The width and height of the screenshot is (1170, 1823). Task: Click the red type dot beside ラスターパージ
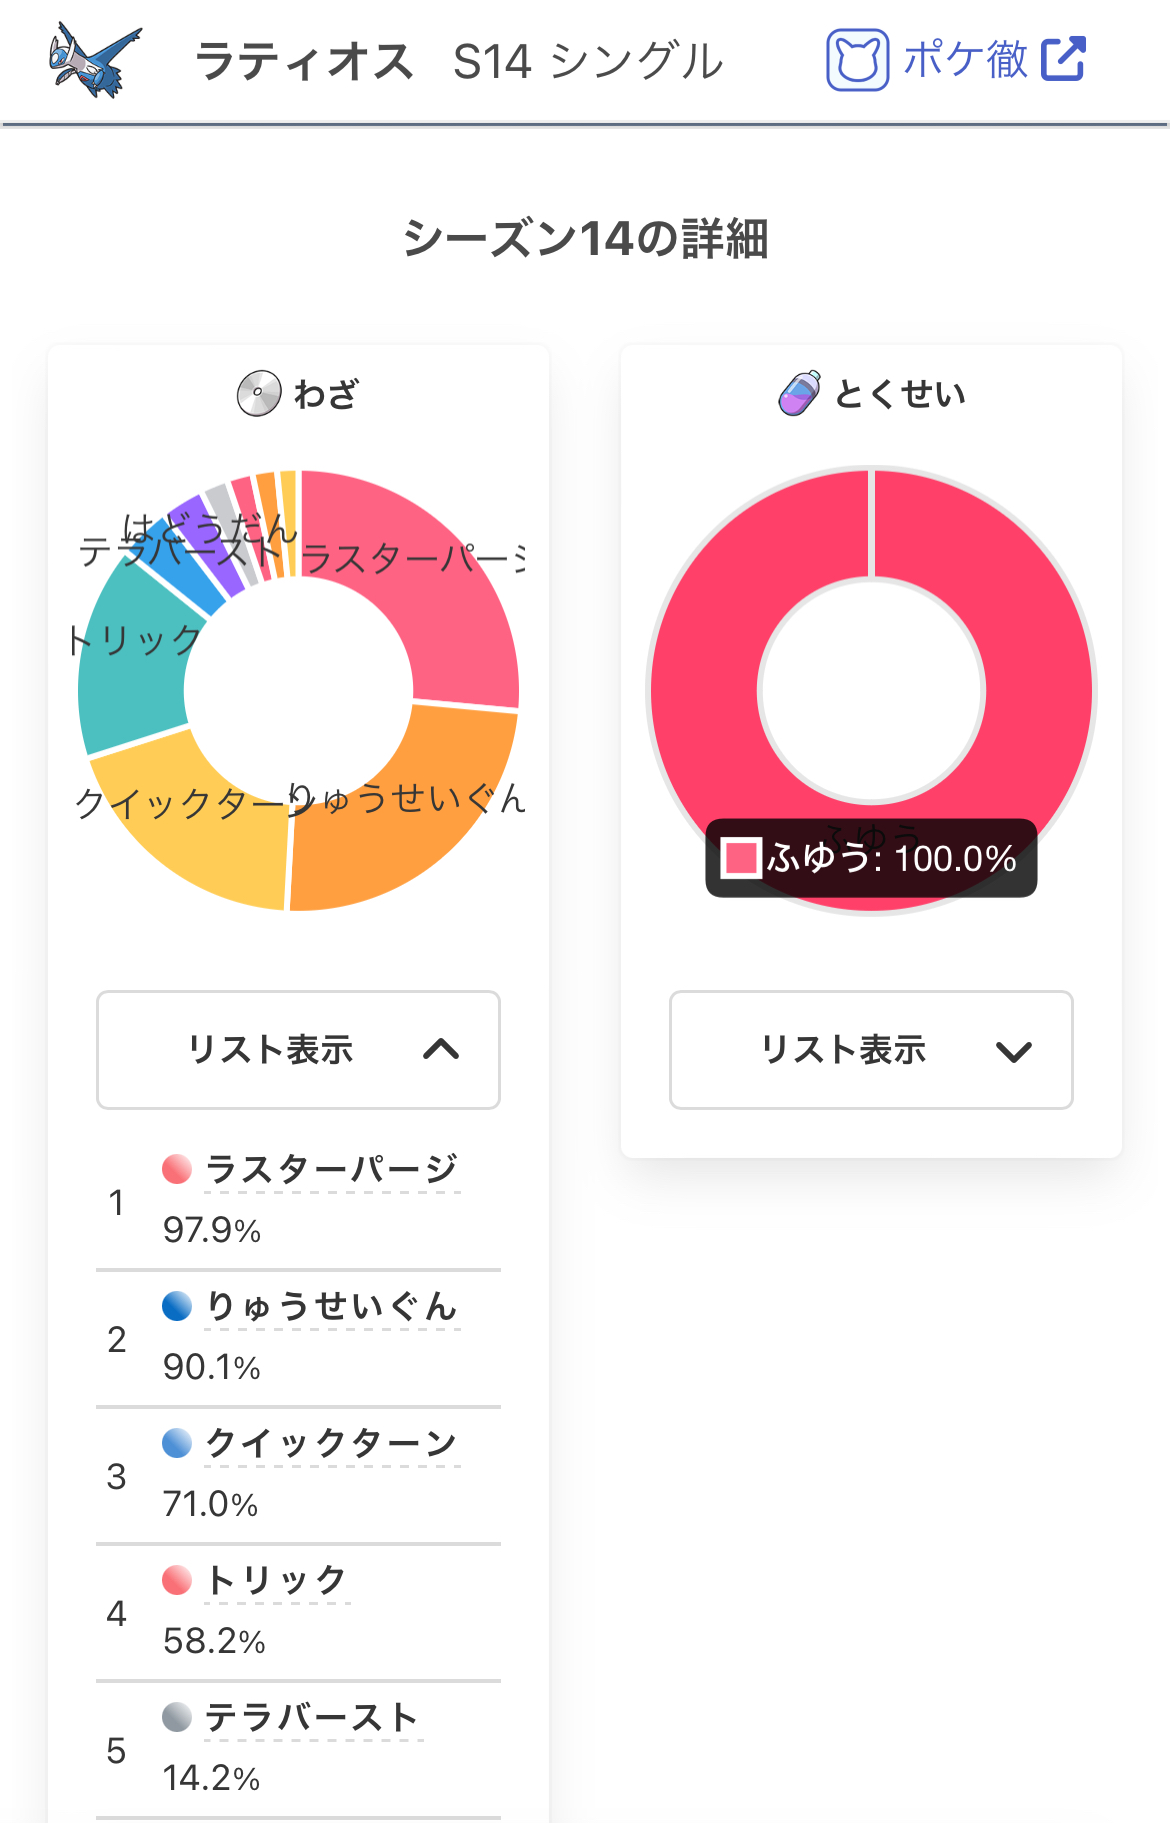pos(177,1169)
